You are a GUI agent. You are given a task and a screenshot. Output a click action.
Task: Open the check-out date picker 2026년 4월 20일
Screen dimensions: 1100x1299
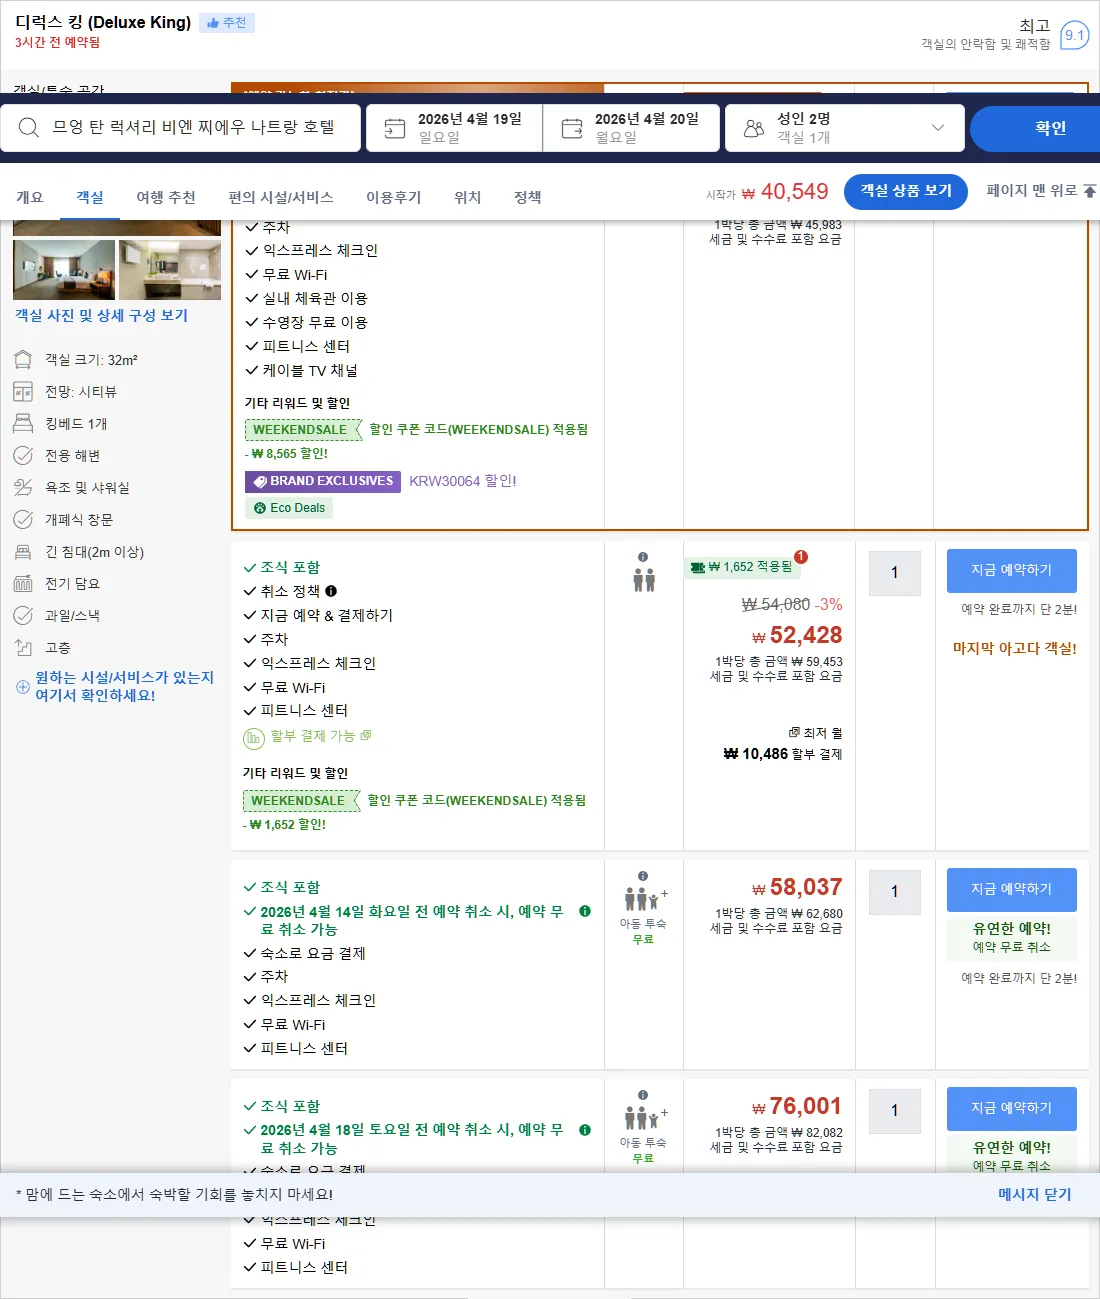point(632,128)
